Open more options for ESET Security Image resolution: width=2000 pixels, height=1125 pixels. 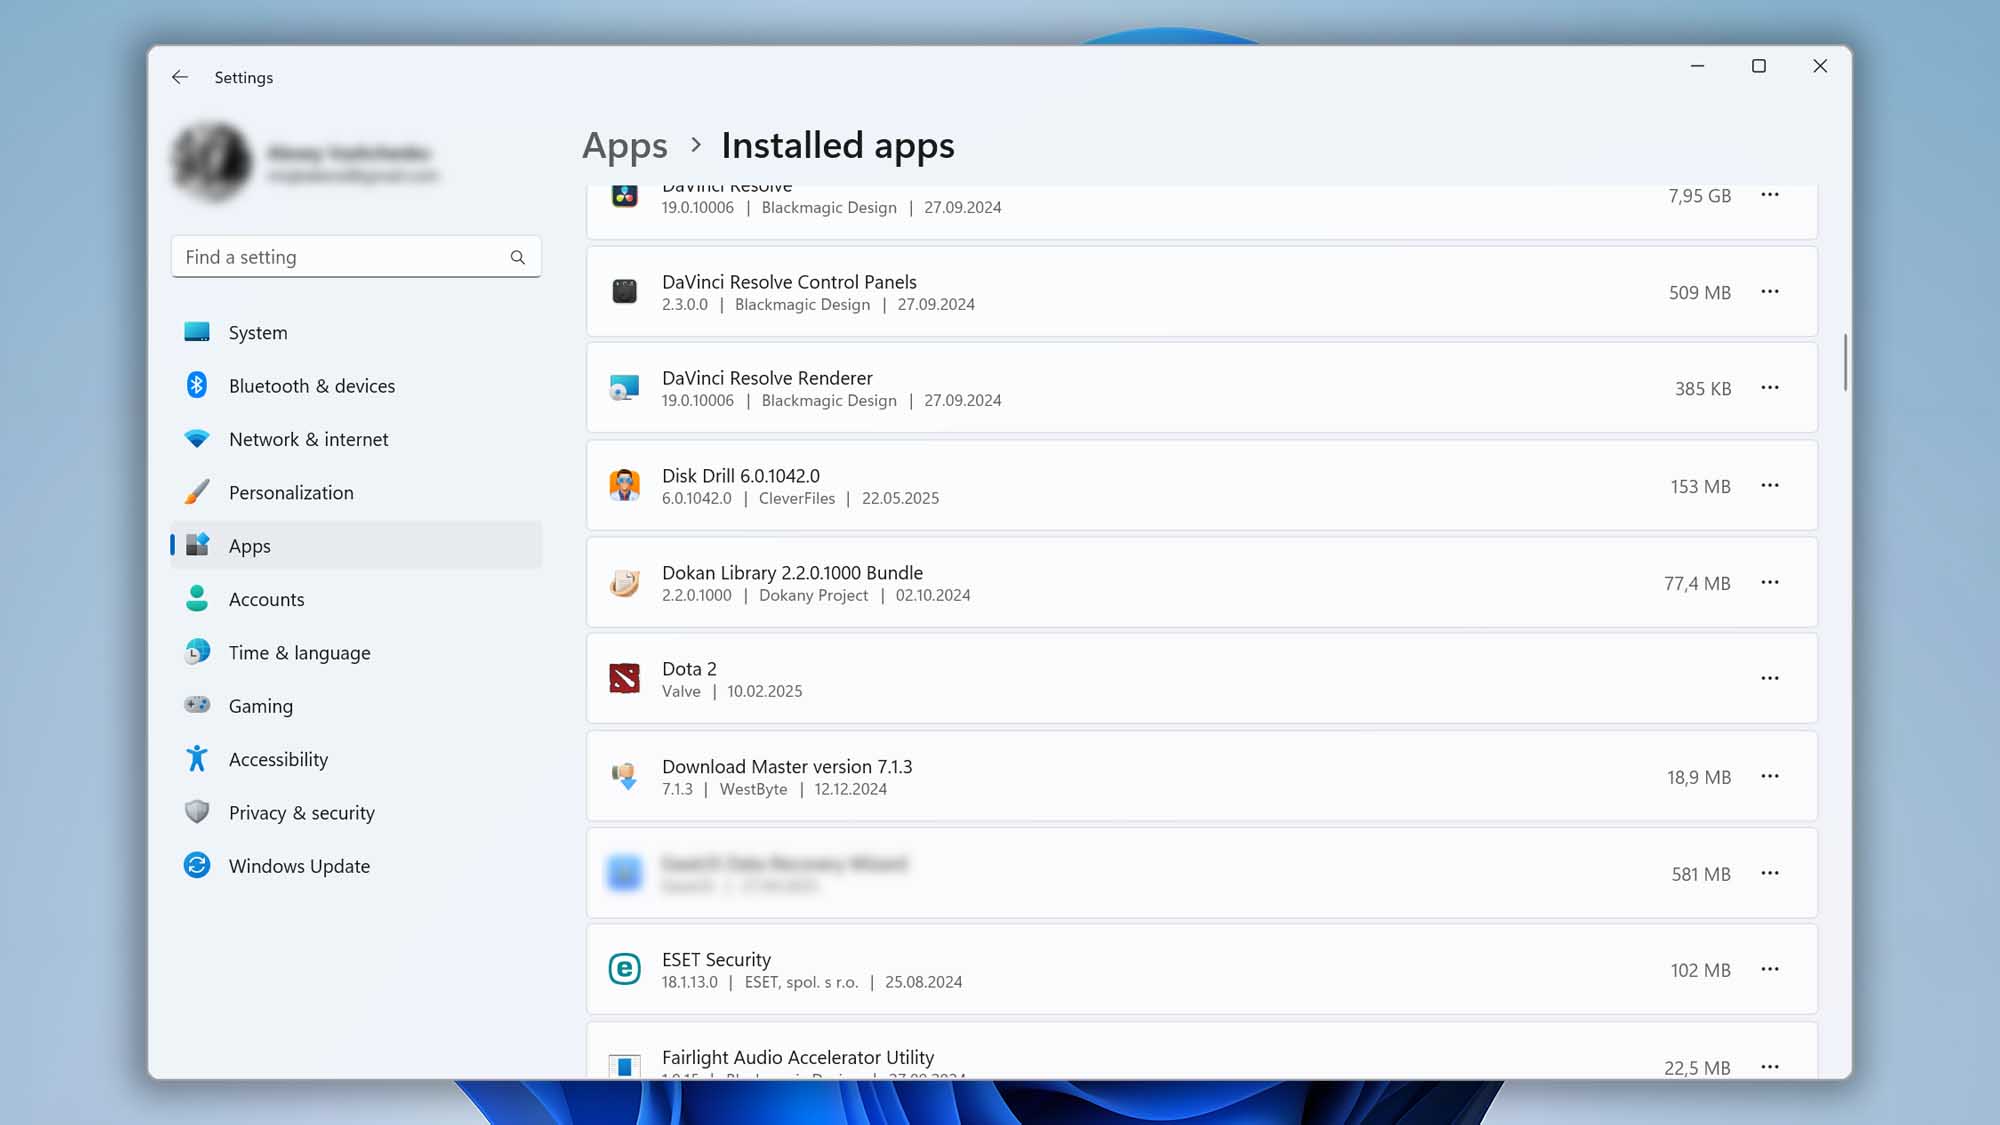[x=1770, y=969]
